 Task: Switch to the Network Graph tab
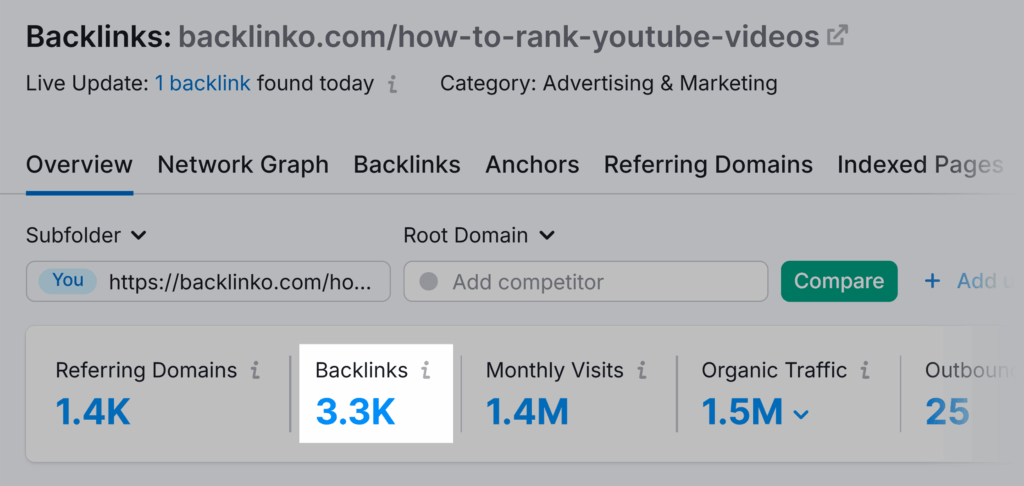coord(243,165)
